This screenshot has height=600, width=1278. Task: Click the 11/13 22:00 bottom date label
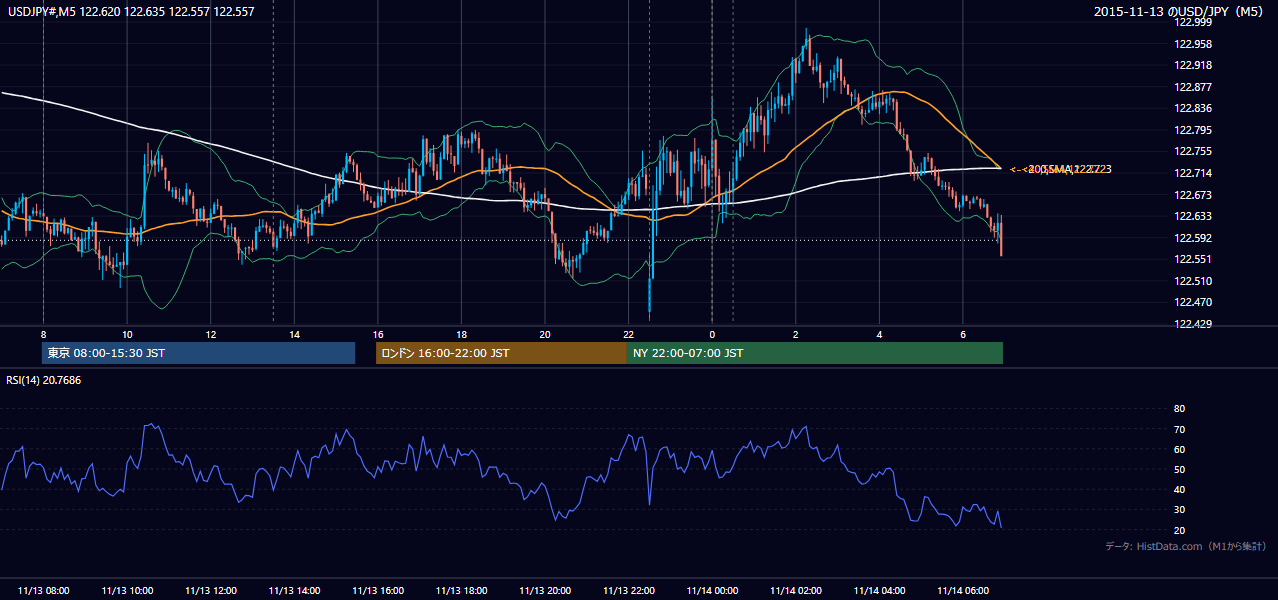coord(628,591)
